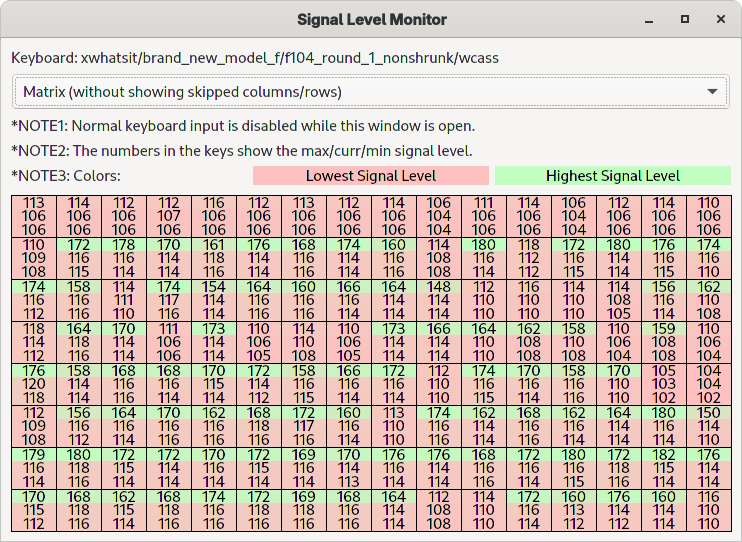The height and width of the screenshot is (542, 742).
Task: Select matrix cell showing 180/116/115
Action: [574, 469]
